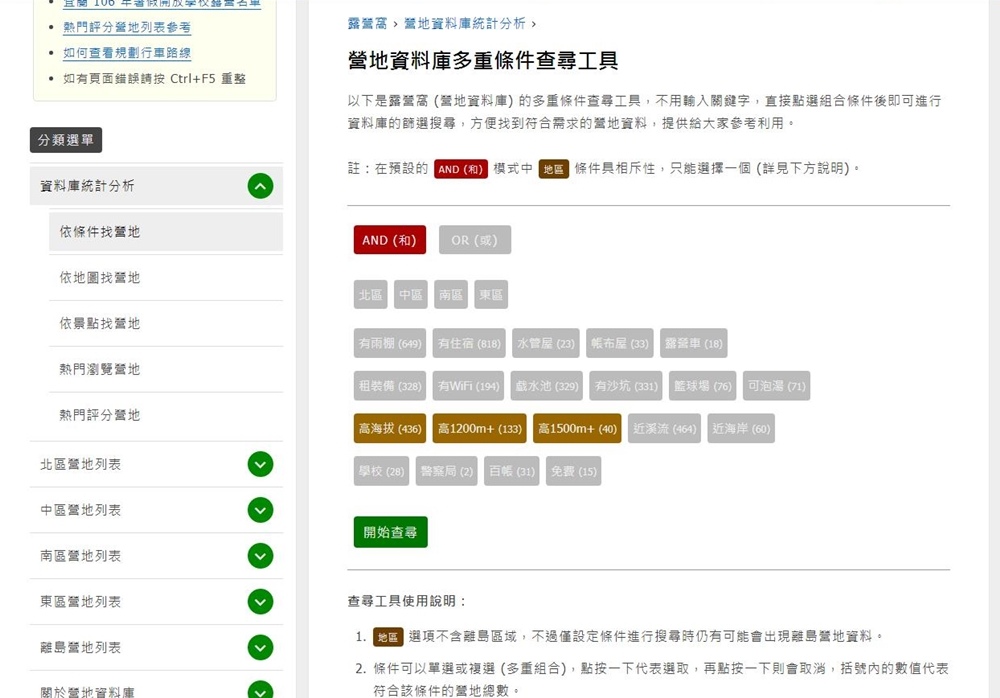Deselect the 高海拔 (436) filter
Screen dimensions: 1000x698
tap(390, 428)
